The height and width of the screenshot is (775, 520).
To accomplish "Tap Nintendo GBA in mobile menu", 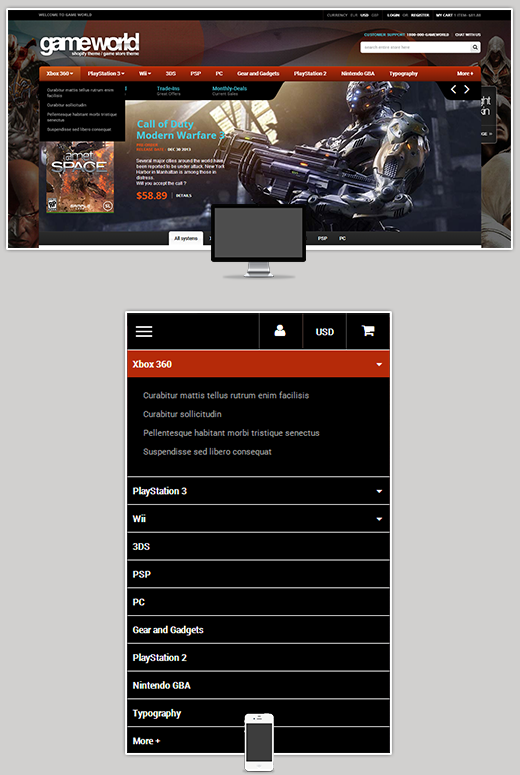I will 258,686.
